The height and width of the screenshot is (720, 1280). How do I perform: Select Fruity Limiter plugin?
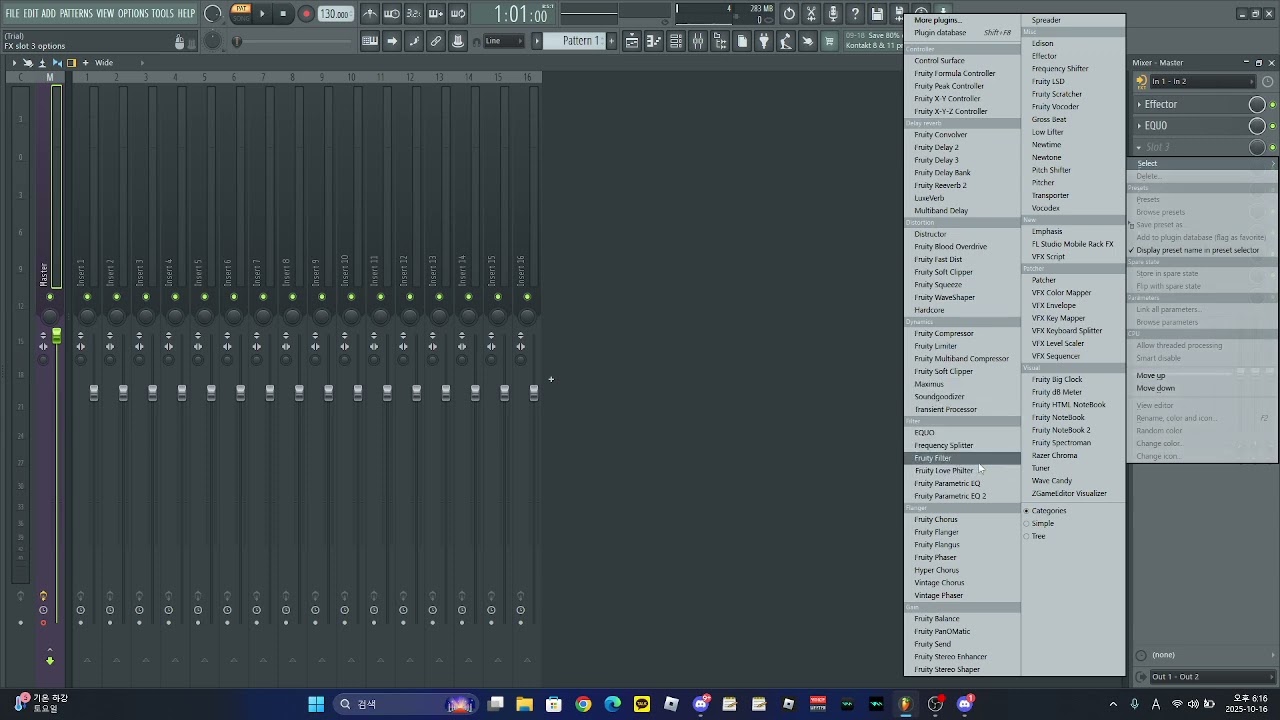[x=962, y=346]
